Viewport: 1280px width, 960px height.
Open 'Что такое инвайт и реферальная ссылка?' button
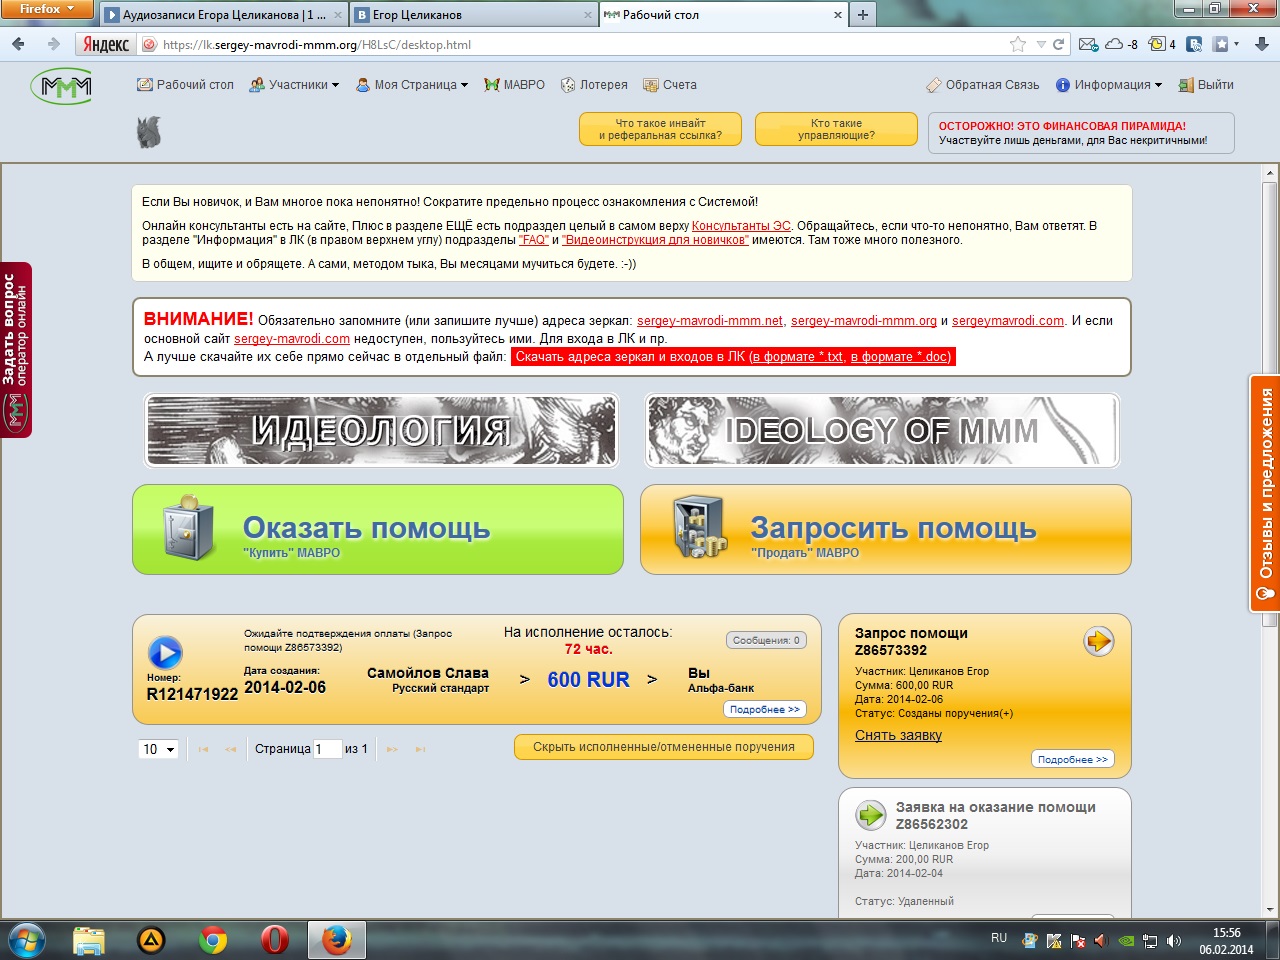coord(660,129)
